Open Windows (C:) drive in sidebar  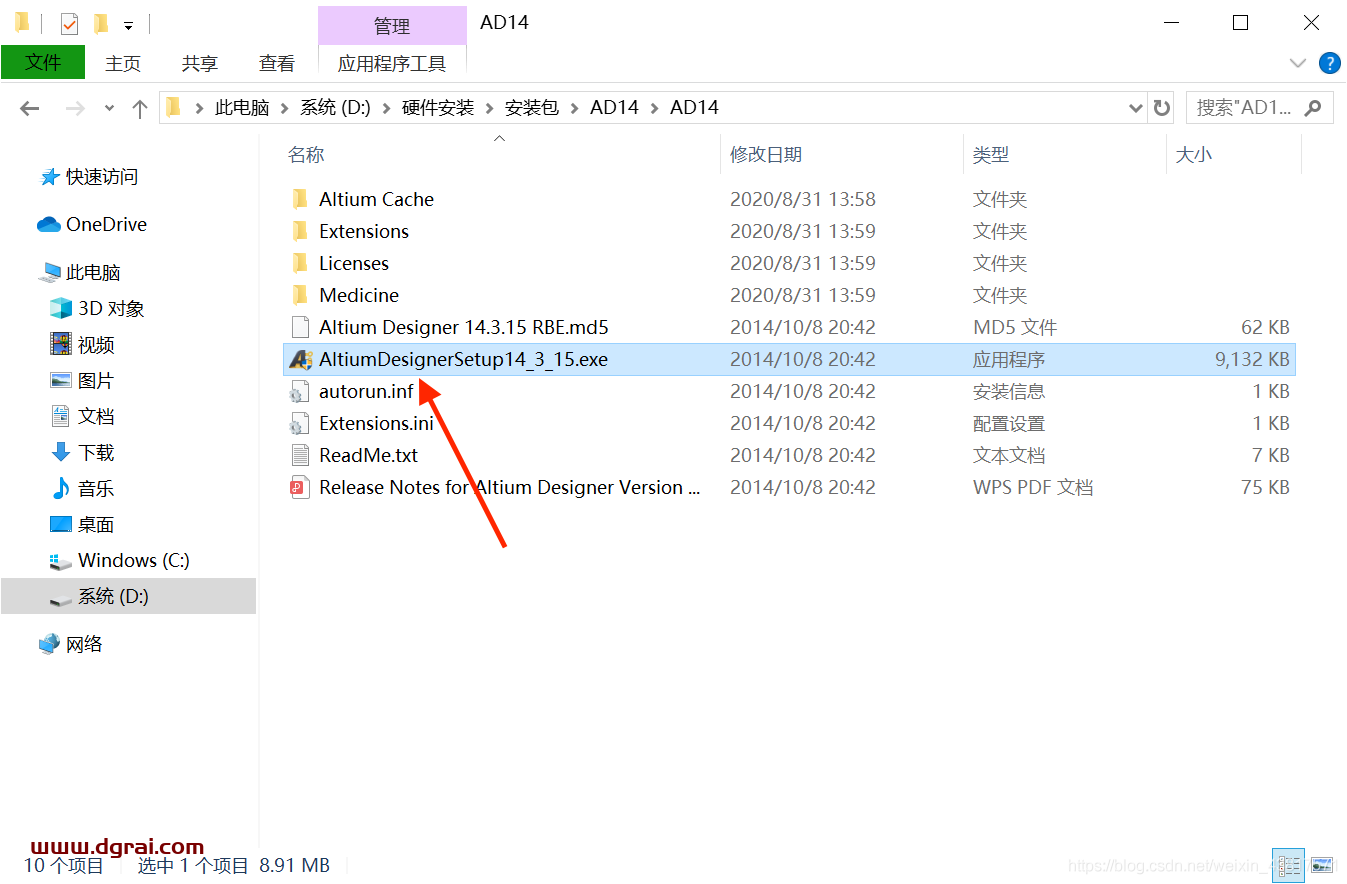(x=120, y=560)
